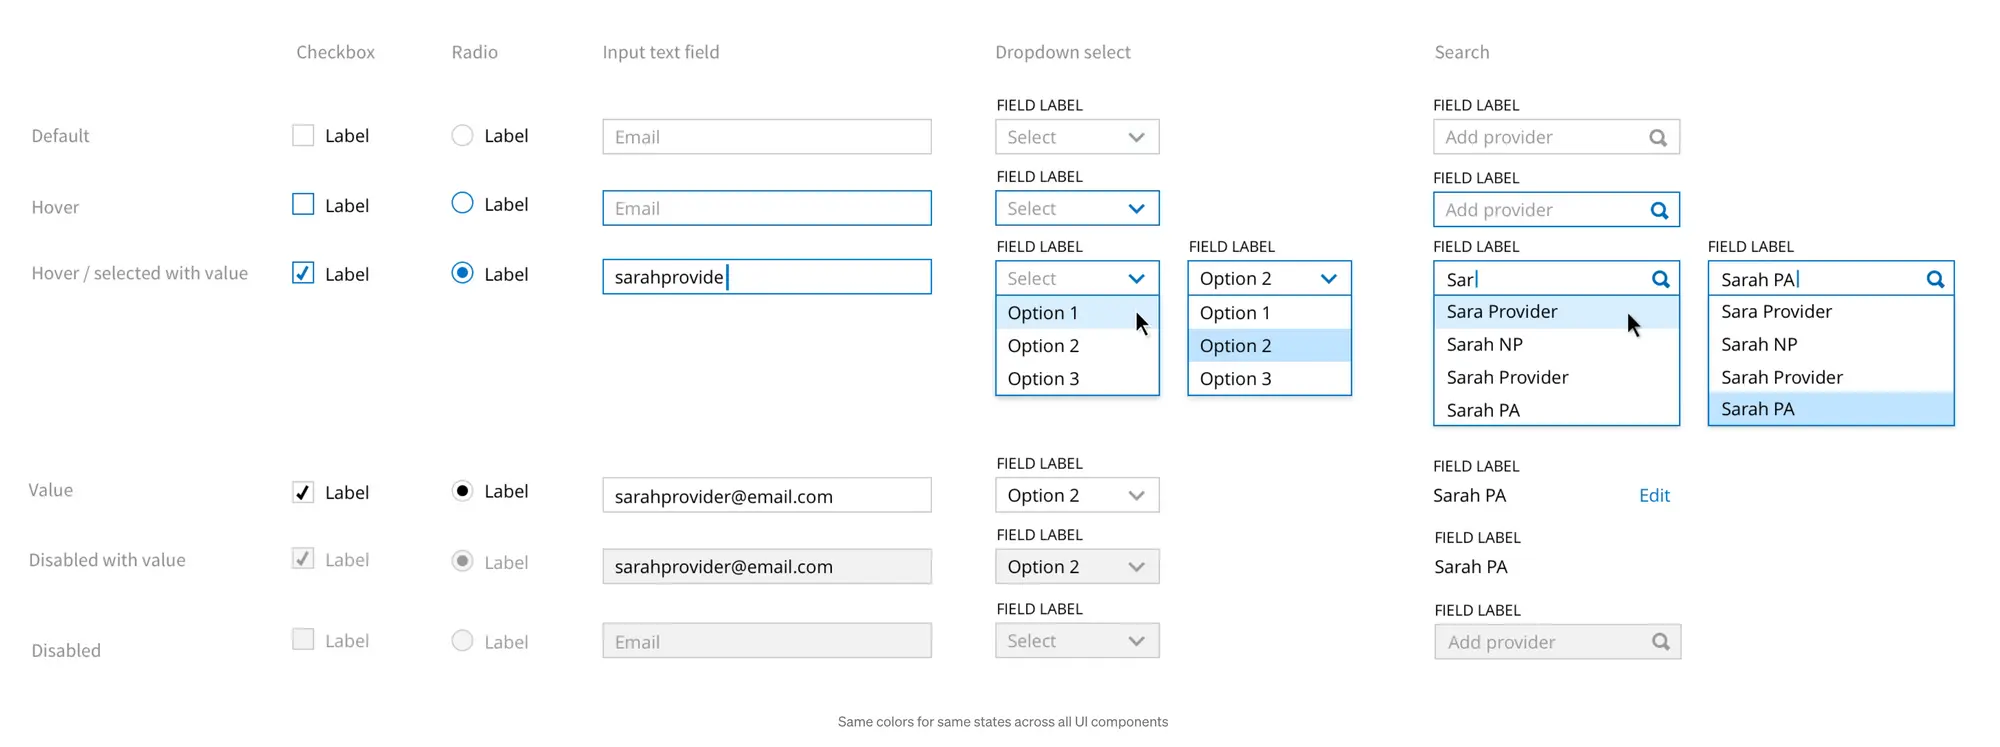Screen dimensions: 2000x747
Task: Pick Sarah Provider in the "Sarah PA" search results
Action: 1782,378
